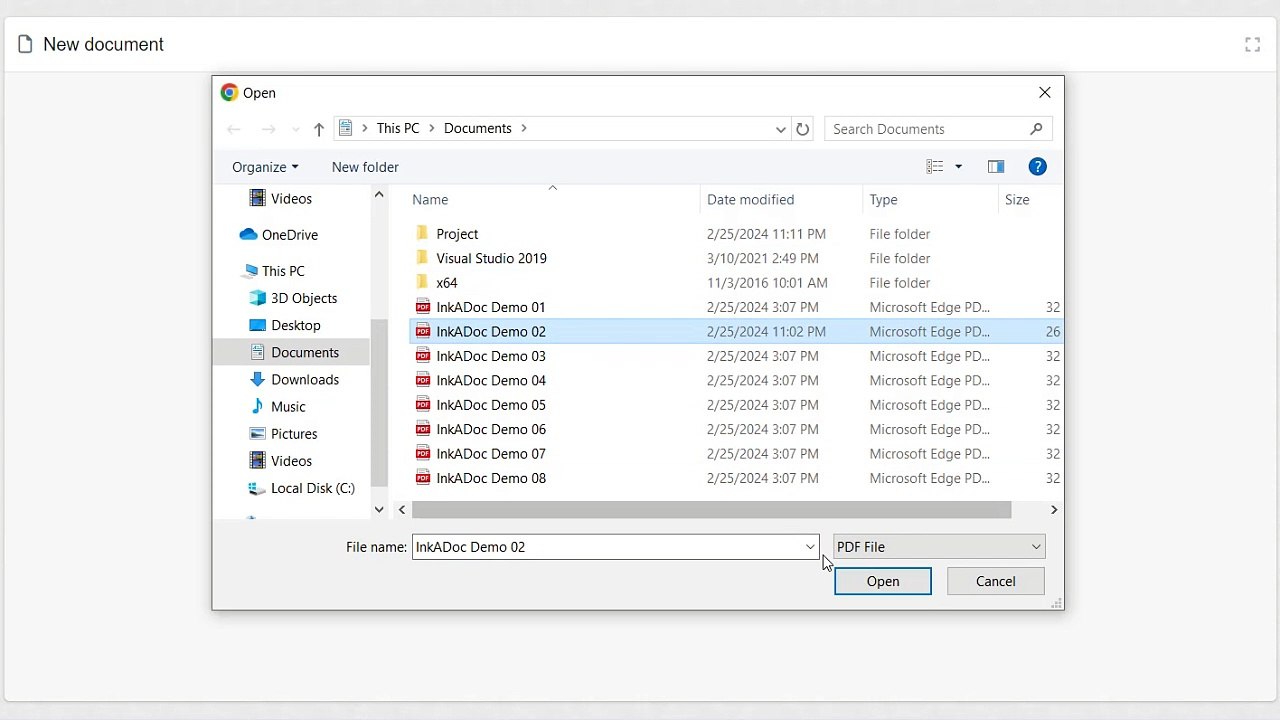Click the Back navigation arrow

[234, 129]
